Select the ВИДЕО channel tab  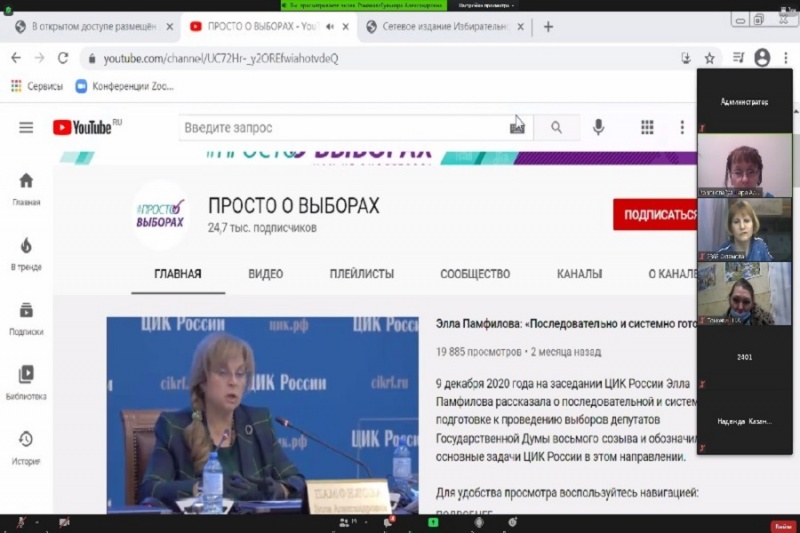[x=265, y=274]
